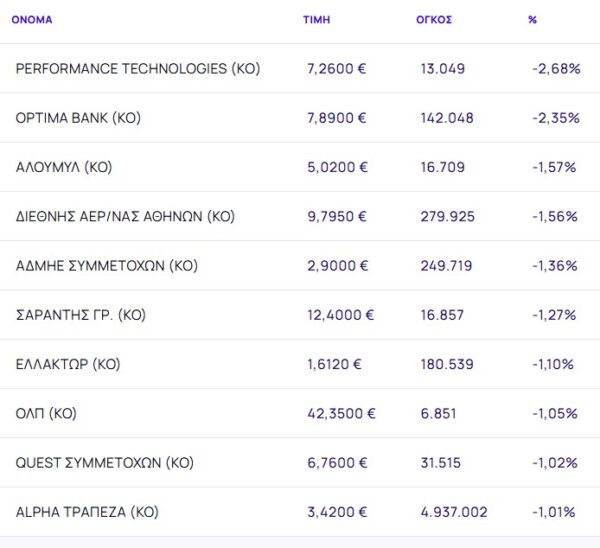Click the 42,3500 € price of ΟΛΠ
The height and width of the screenshot is (548, 600).
tap(341, 413)
